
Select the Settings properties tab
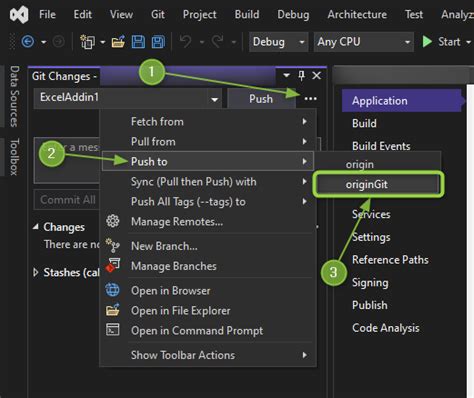pyautogui.click(x=371, y=237)
